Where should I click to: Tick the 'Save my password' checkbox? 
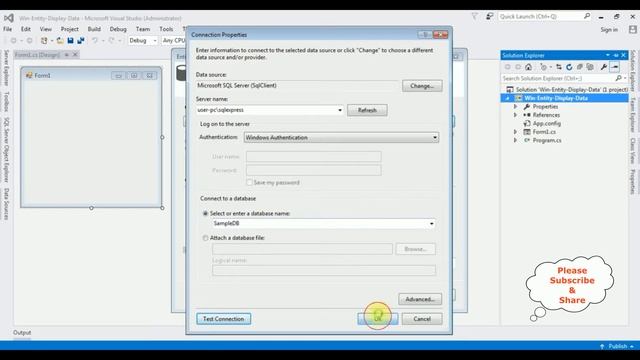(249, 182)
